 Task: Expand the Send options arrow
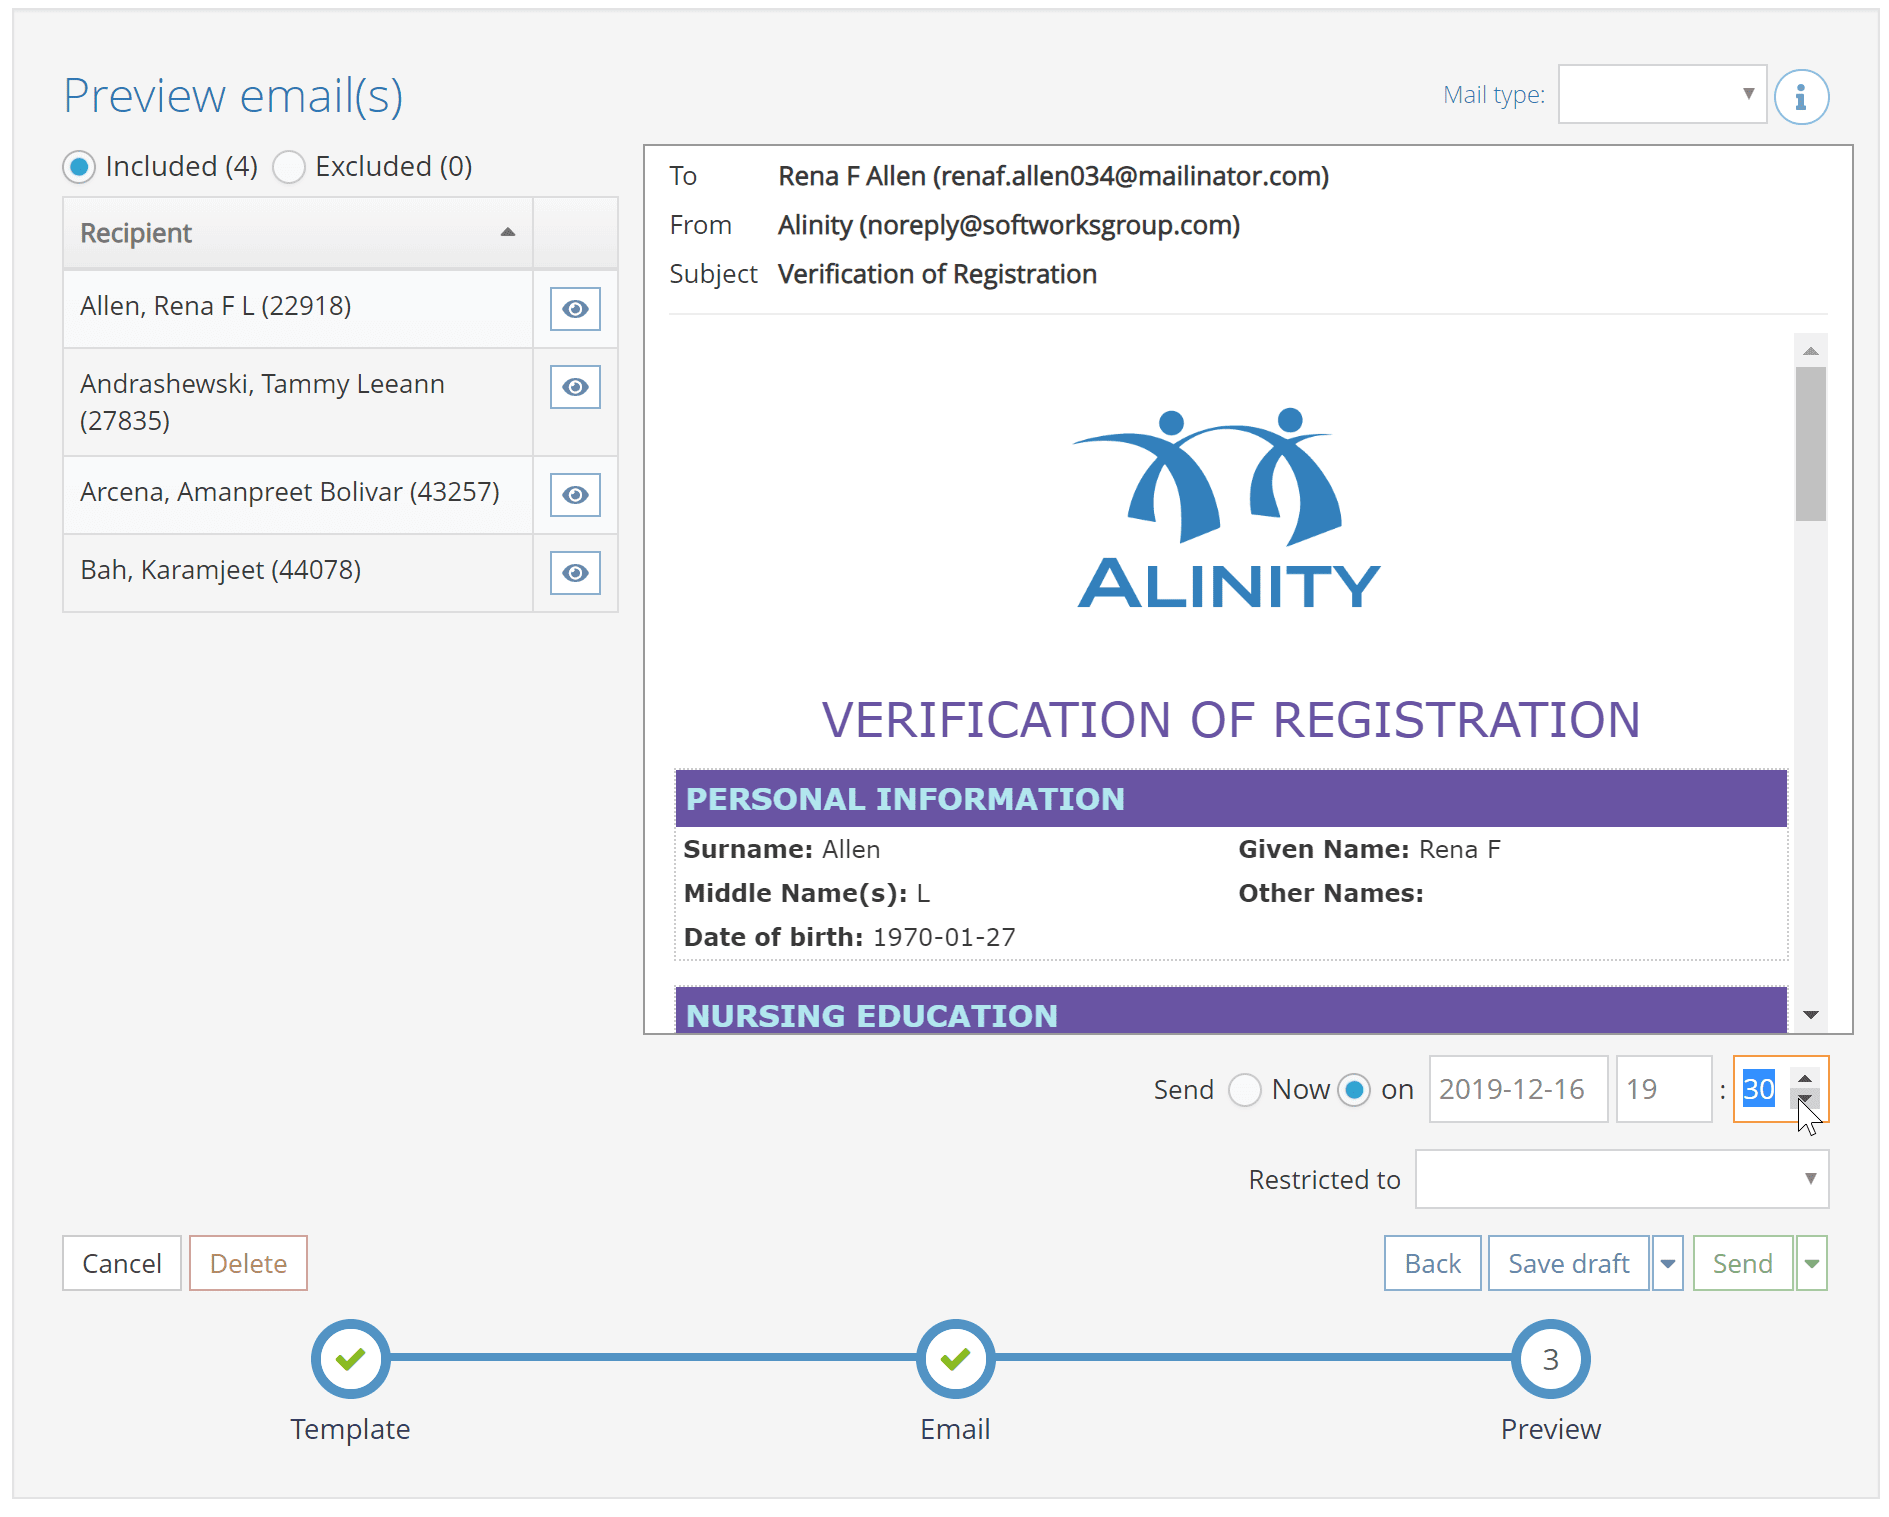point(1812,1263)
